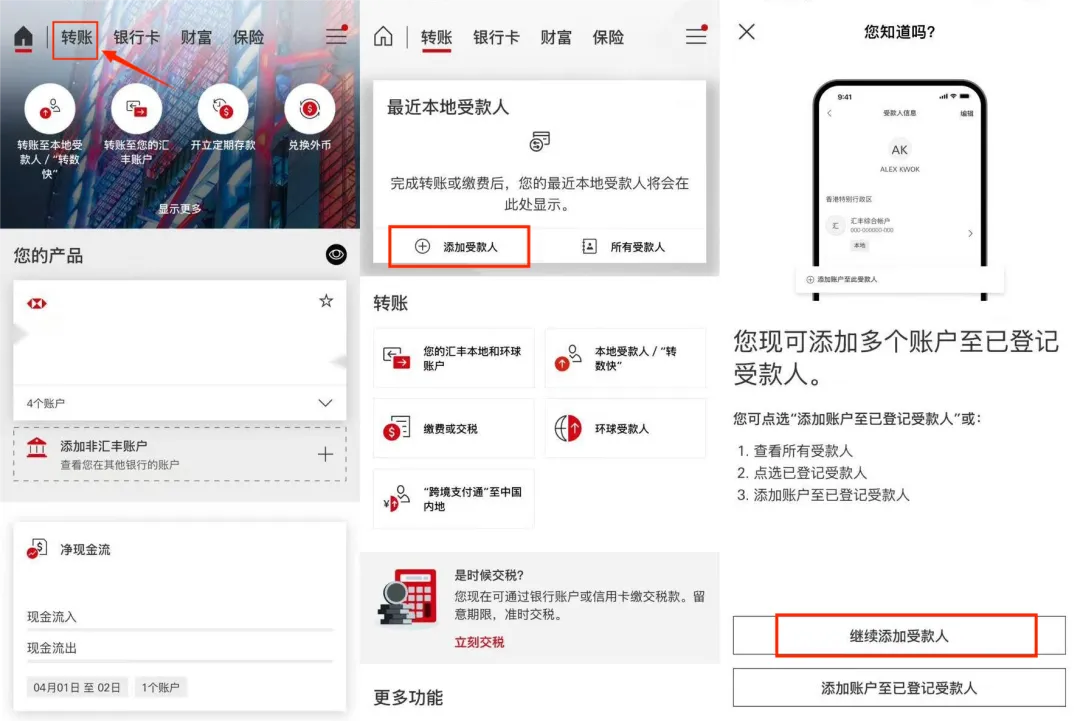Tap 所有受款人 button
This screenshot has height=721, width=1080.
click(x=623, y=247)
